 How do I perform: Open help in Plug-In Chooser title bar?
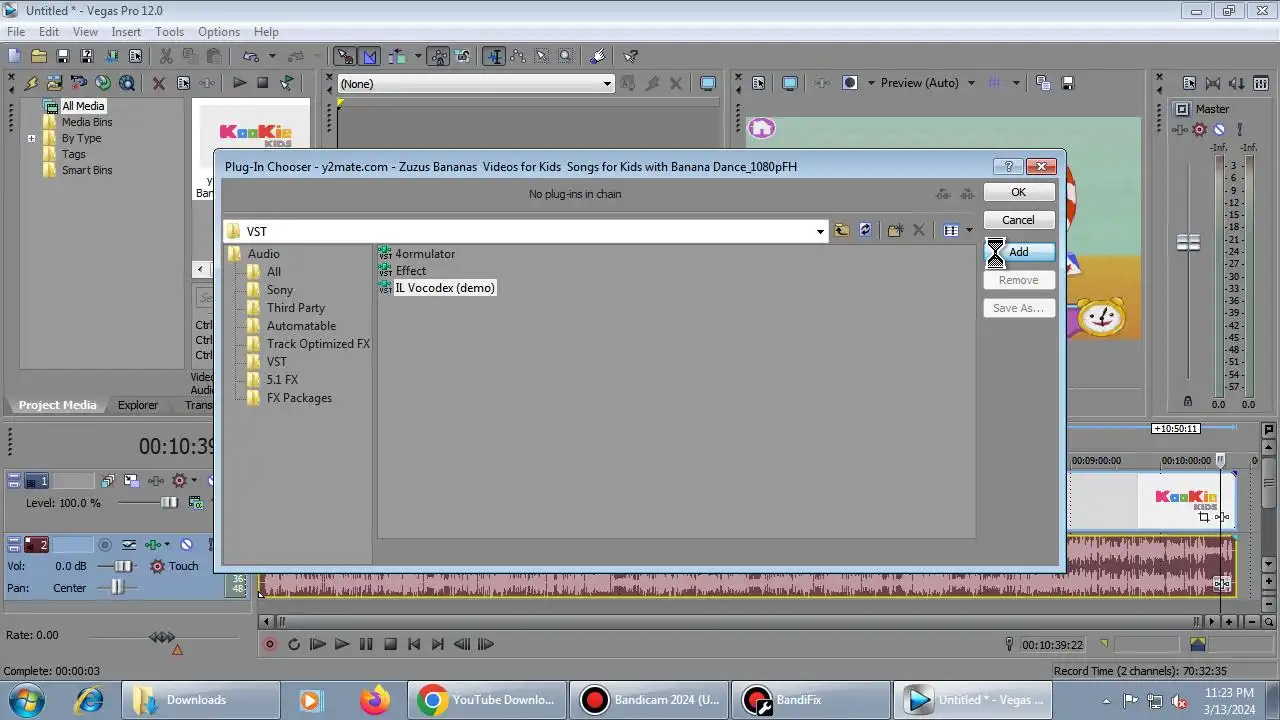[x=1007, y=166]
